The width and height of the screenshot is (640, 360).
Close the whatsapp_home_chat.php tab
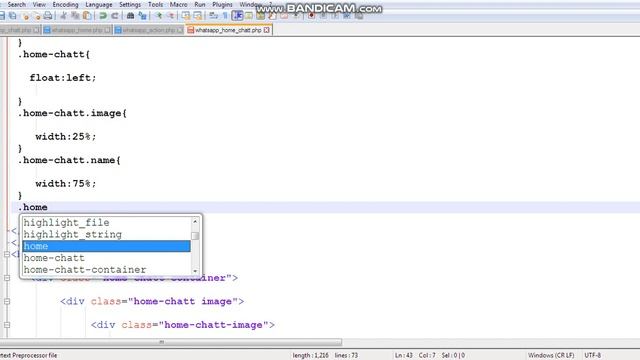coord(267,30)
